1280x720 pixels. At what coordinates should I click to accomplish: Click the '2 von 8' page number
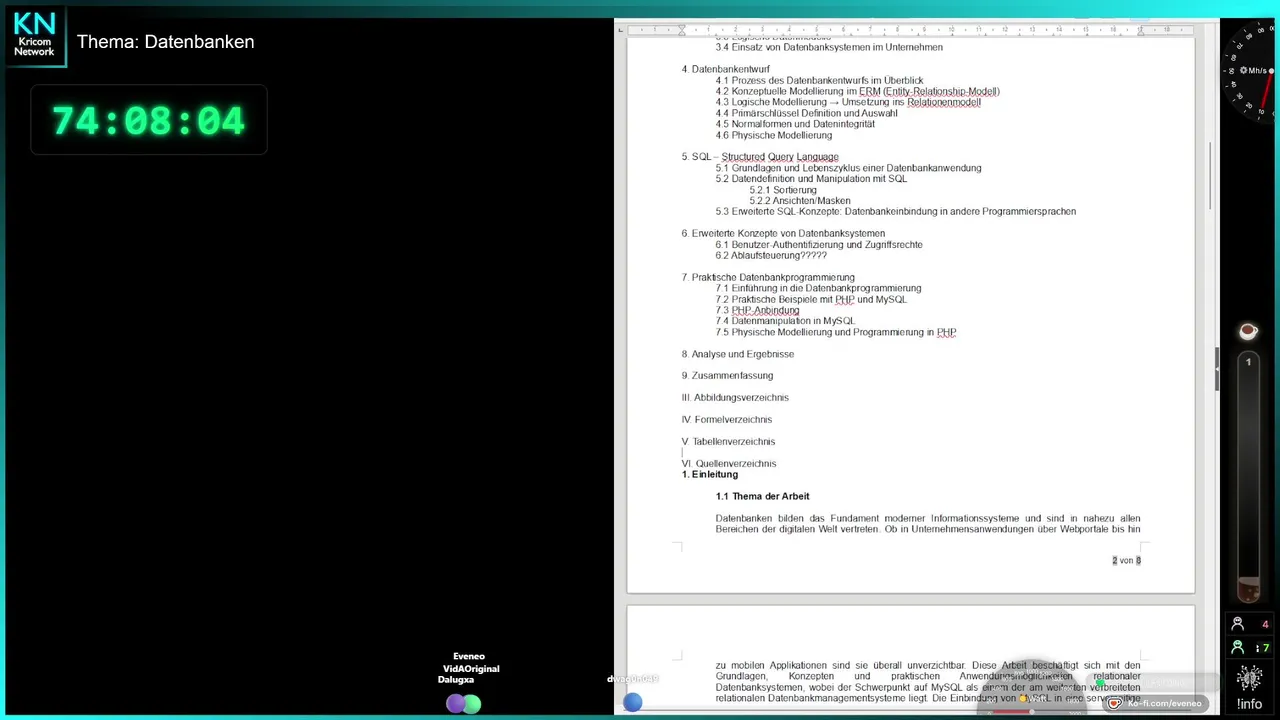(x=1126, y=560)
